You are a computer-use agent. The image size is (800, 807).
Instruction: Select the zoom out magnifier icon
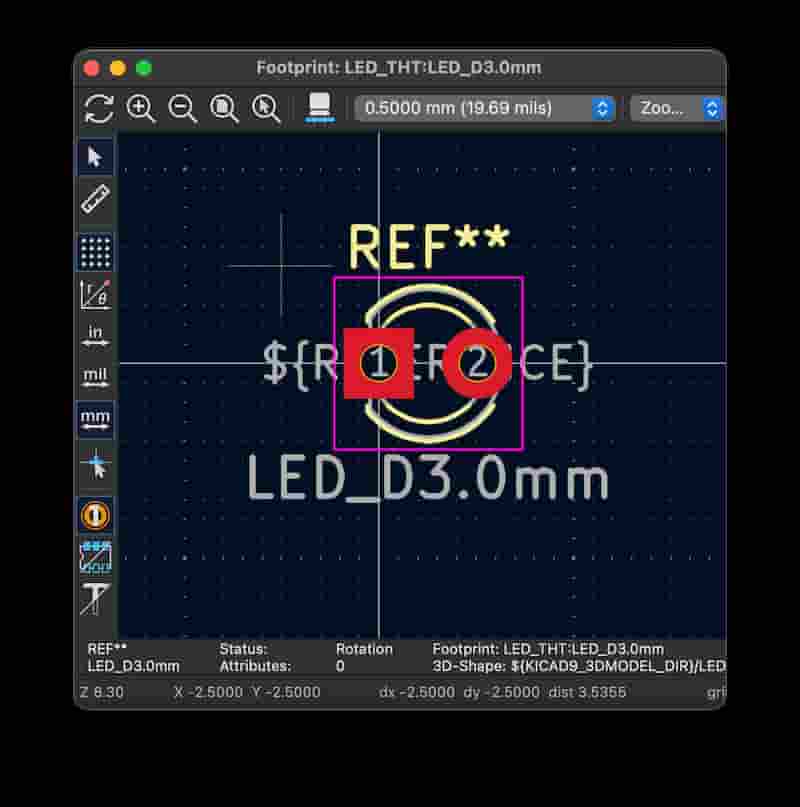click(183, 108)
